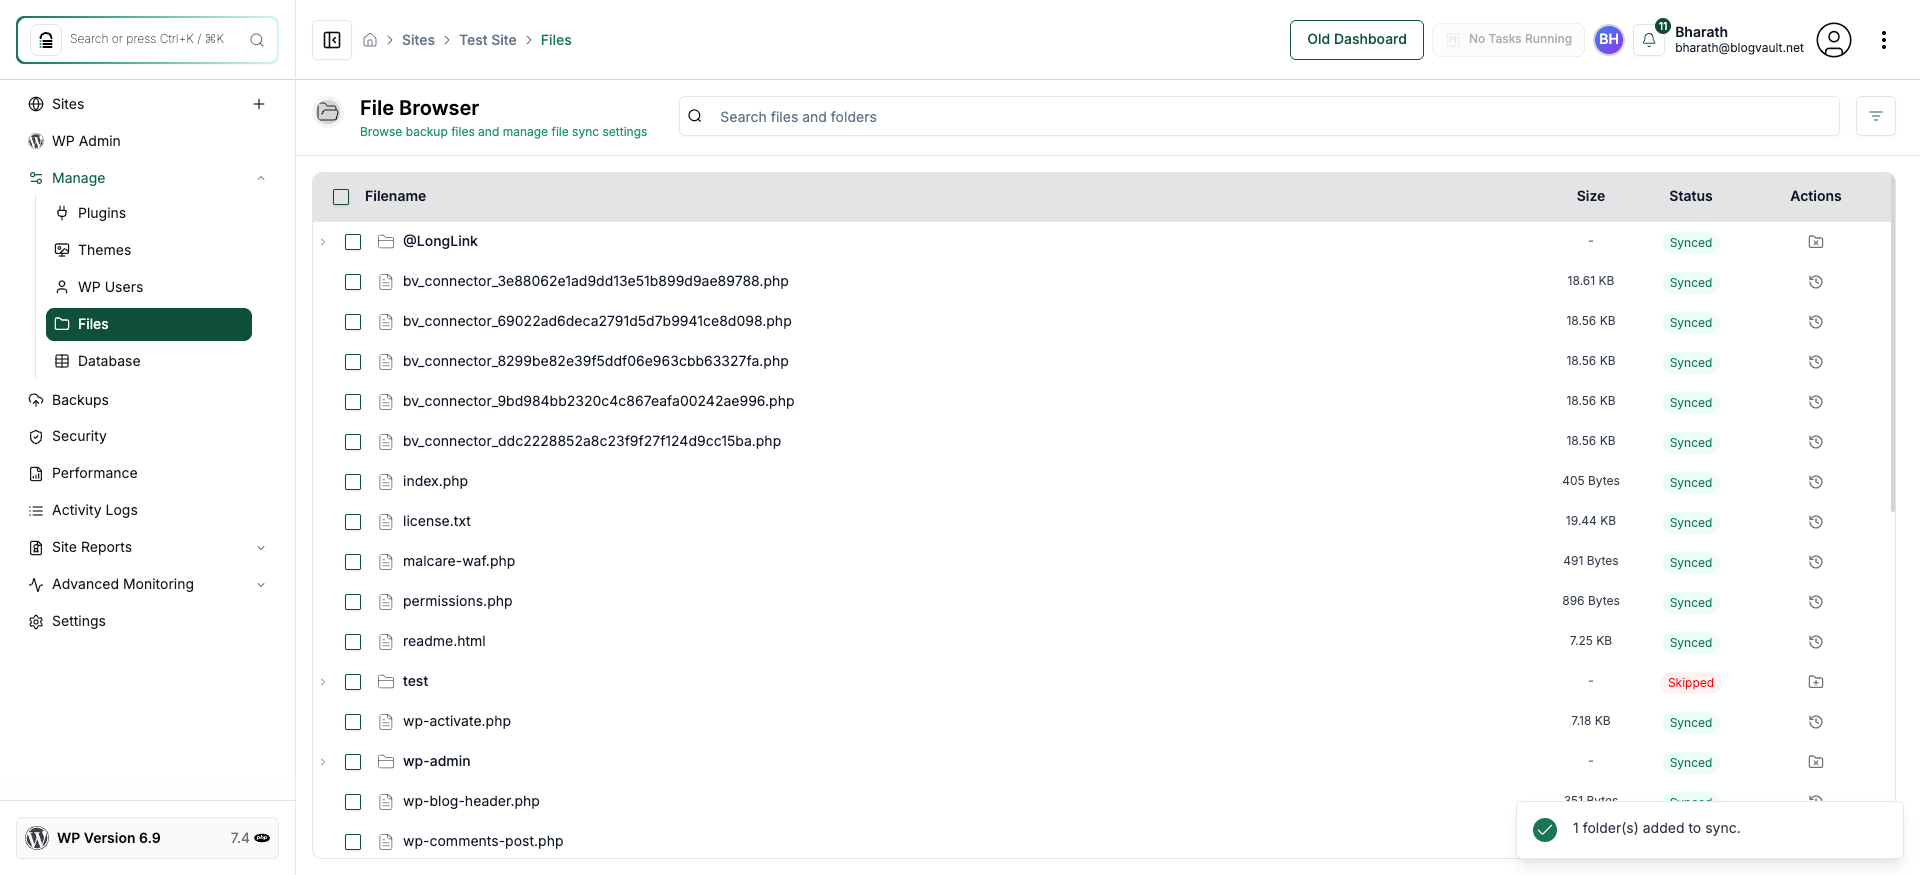This screenshot has width=1920, height=875.
Task: Check the permissions.php checkbox
Action: [x=353, y=602]
